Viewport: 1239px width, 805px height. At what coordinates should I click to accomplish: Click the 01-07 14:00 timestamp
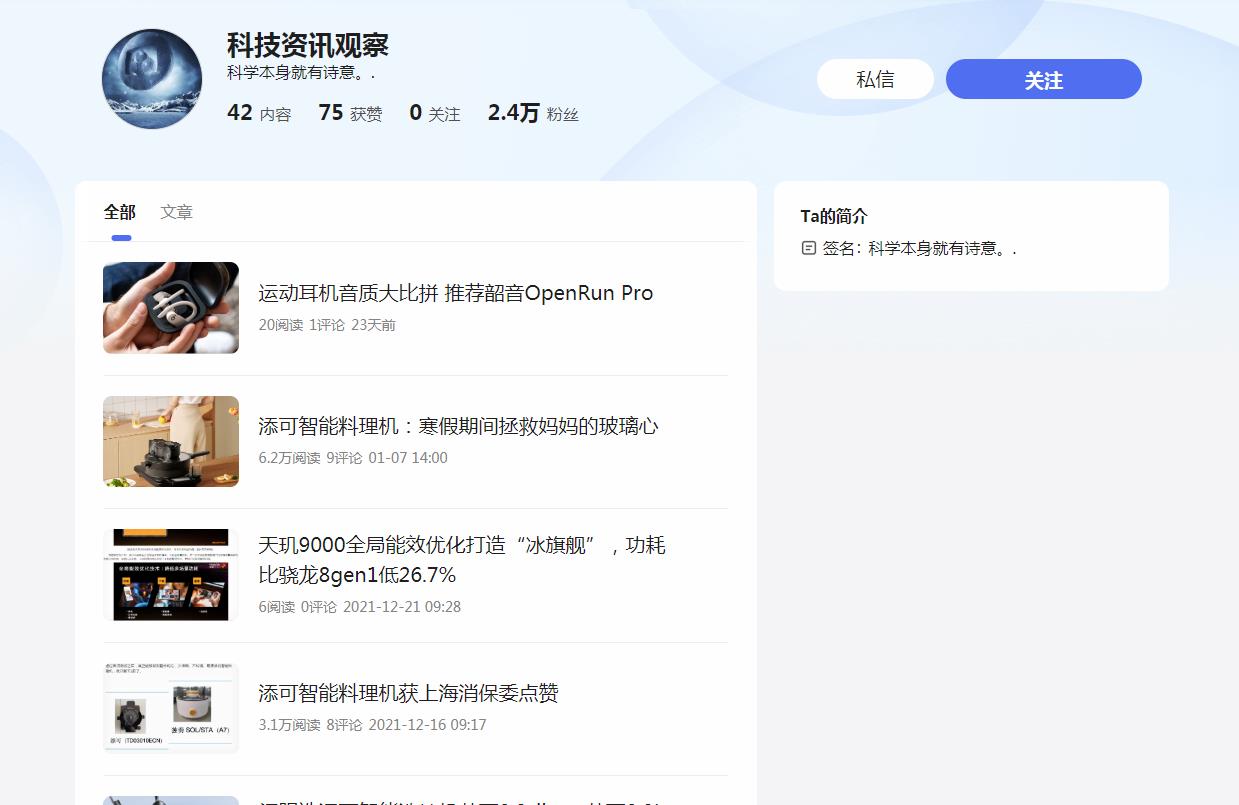[x=408, y=458]
